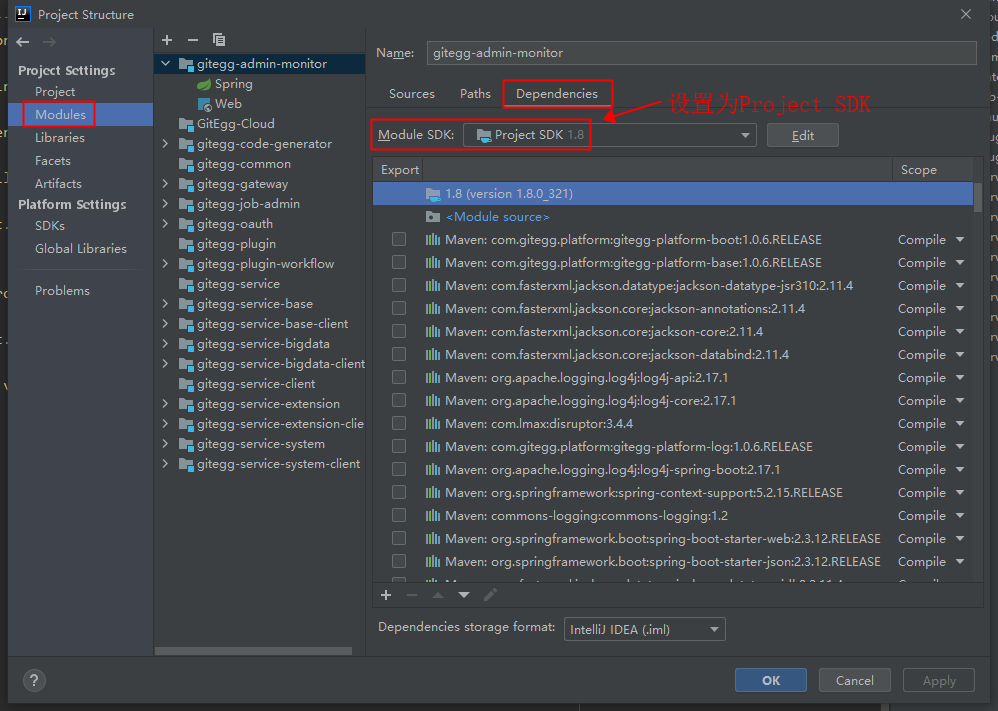Image resolution: width=998 pixels, height=711 pixels.
Task: Switch to the Dependencies tab
Action: 557,94
